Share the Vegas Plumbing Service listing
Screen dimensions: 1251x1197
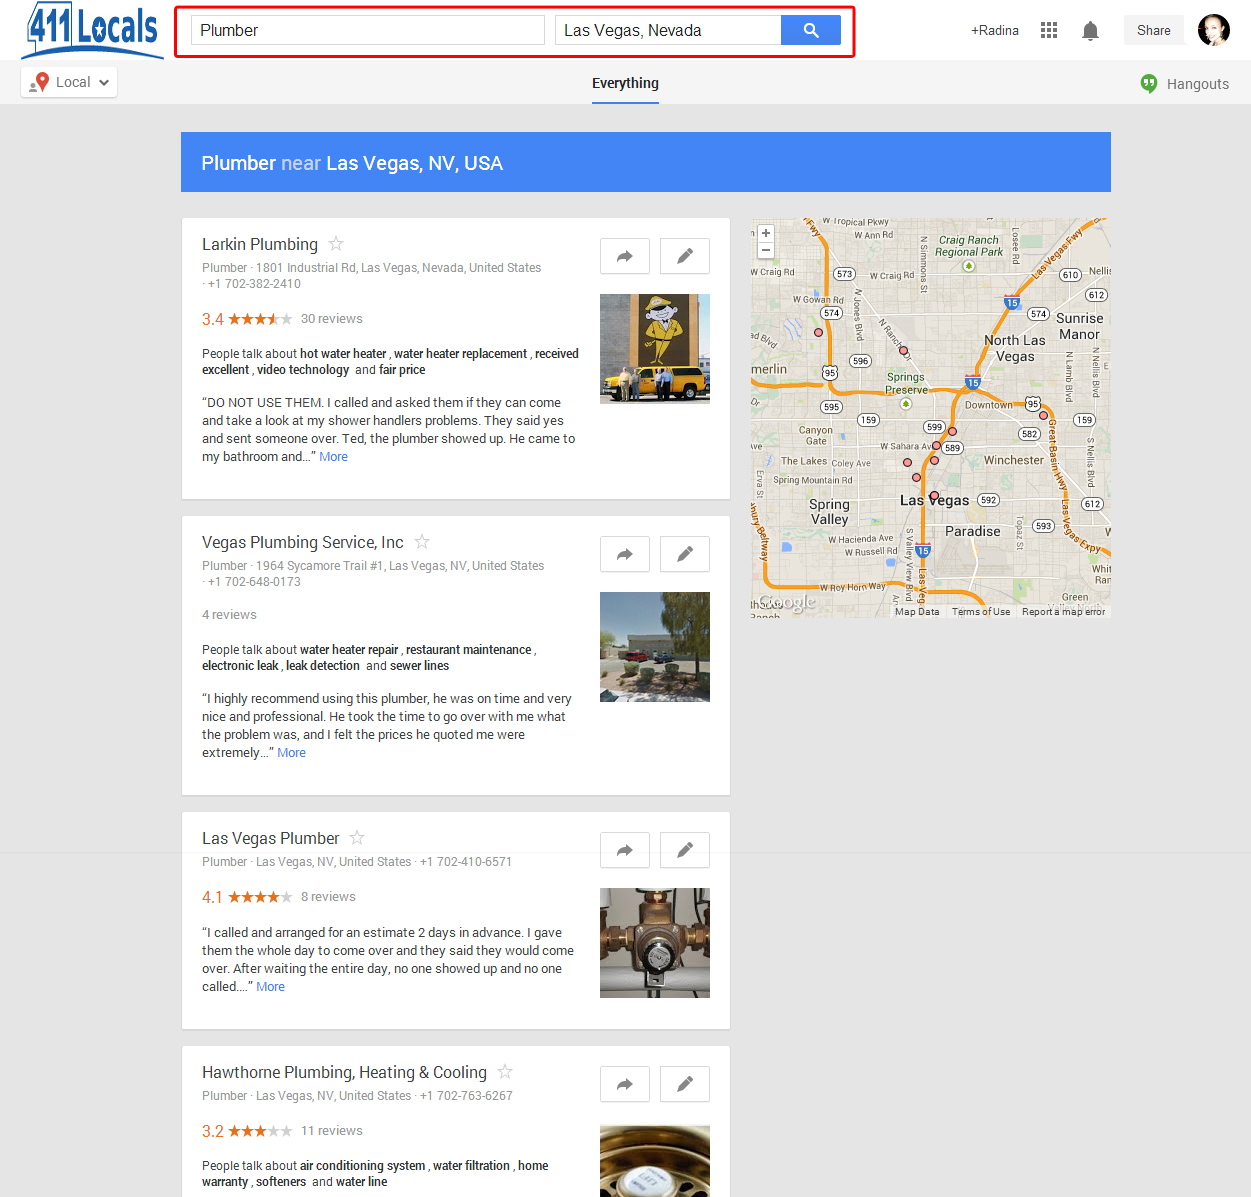[625, 554]
